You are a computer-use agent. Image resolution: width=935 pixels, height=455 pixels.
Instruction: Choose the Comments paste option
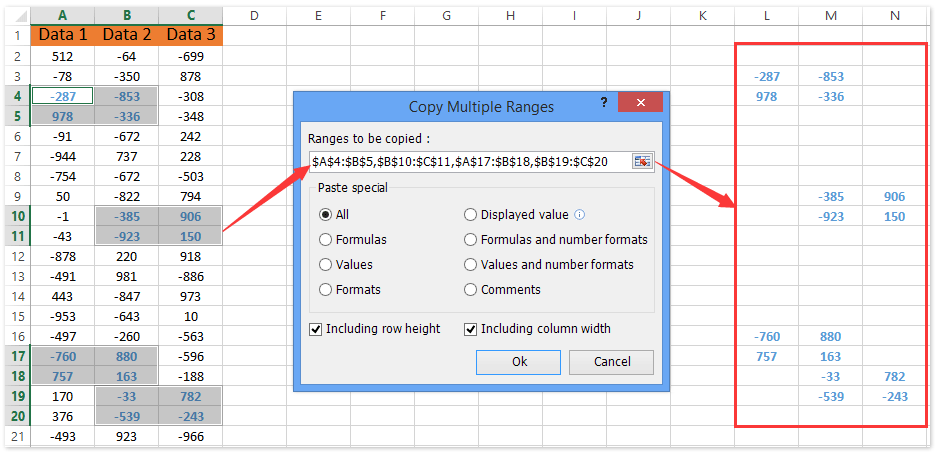471,290
